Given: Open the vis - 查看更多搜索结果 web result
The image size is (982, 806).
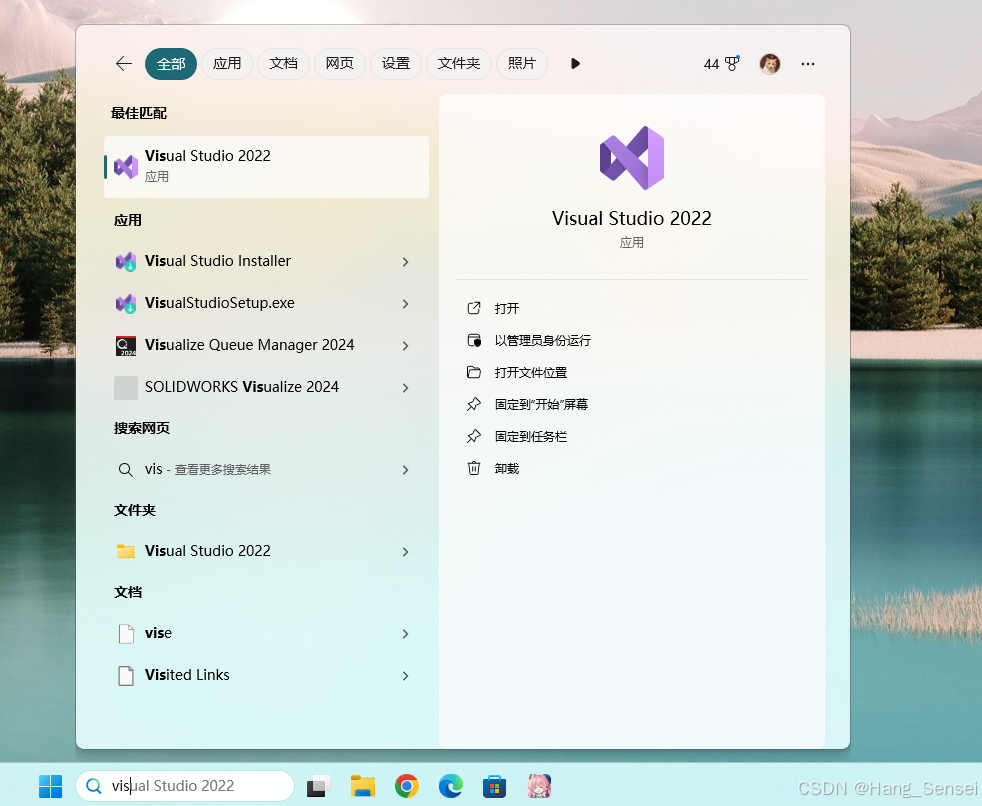Looking at the screenshot, I should pos(207,469).
